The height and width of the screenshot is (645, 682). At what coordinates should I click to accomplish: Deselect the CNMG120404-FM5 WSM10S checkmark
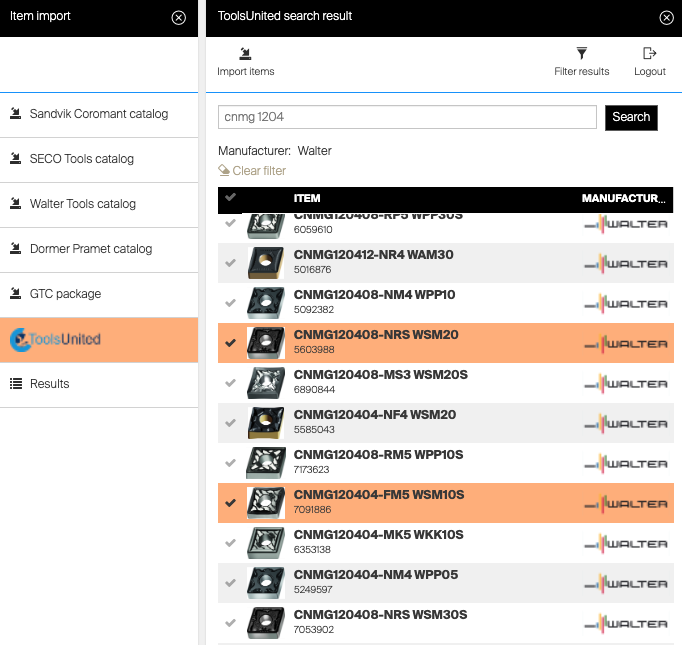231,503
